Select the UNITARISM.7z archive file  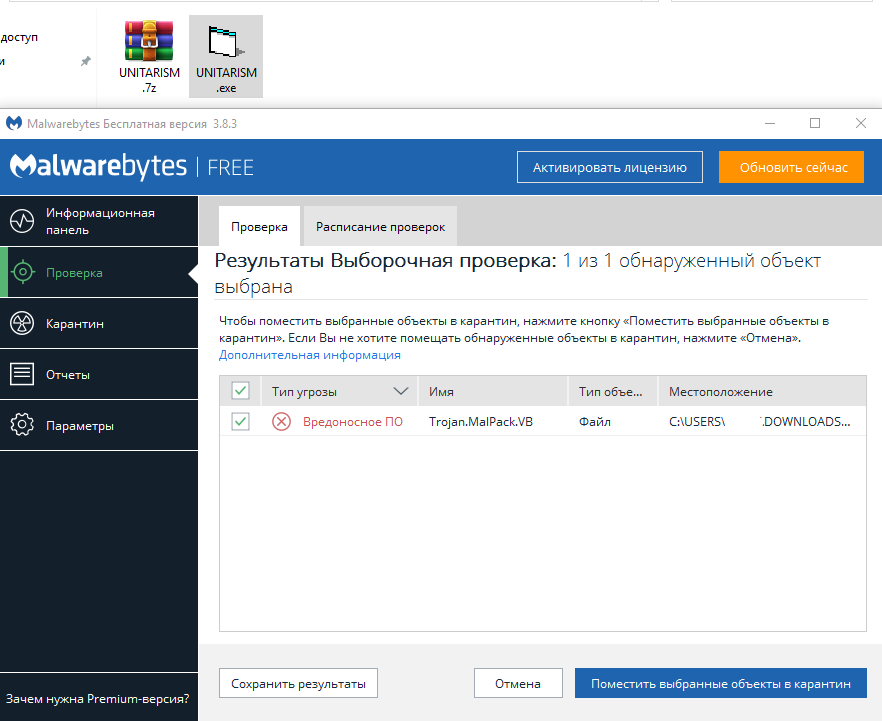click(149, 56)
